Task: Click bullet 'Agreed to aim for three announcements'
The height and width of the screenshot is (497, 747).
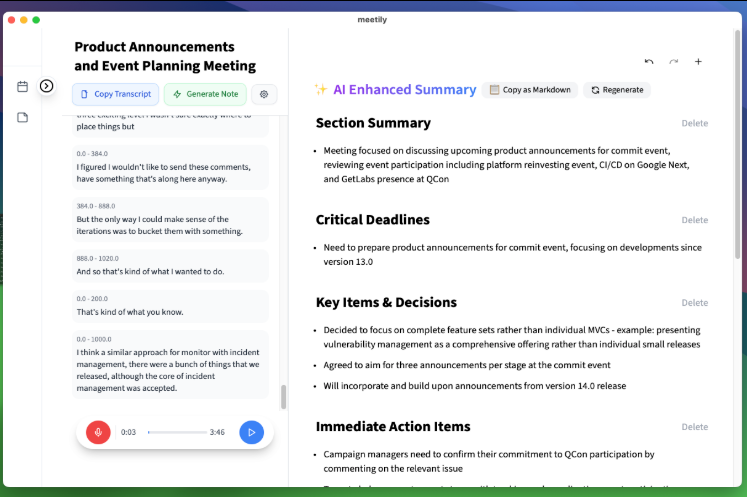Action: tap(467, 365)
